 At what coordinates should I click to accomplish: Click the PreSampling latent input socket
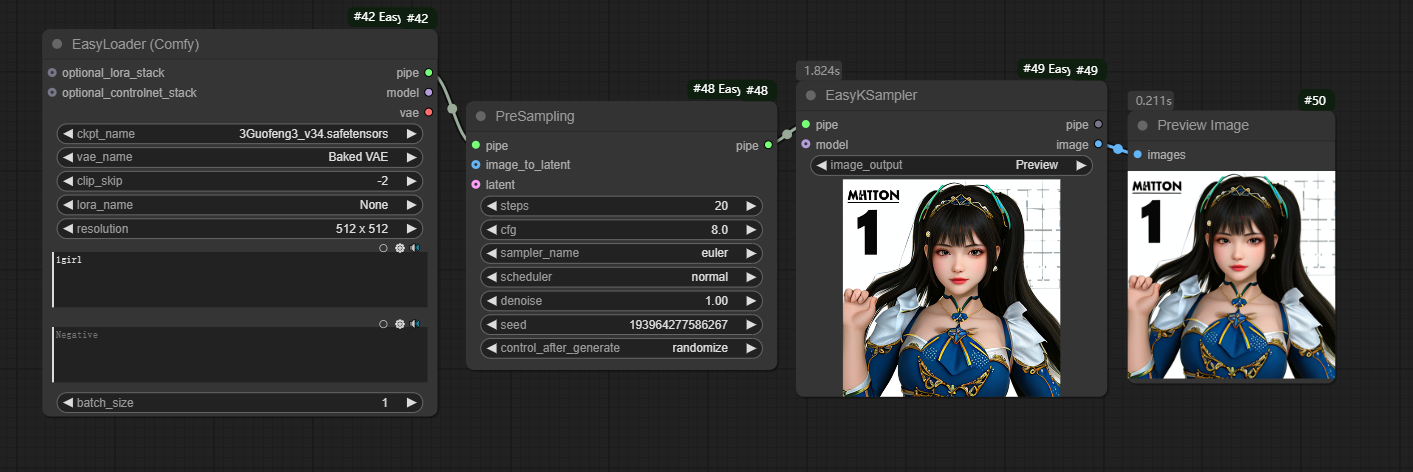pos(475,185)
